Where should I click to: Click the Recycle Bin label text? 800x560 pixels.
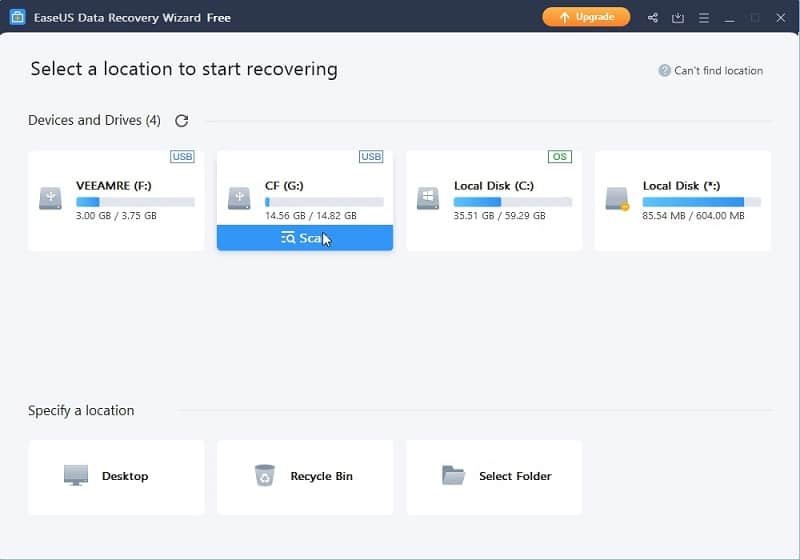click(321, 477)
